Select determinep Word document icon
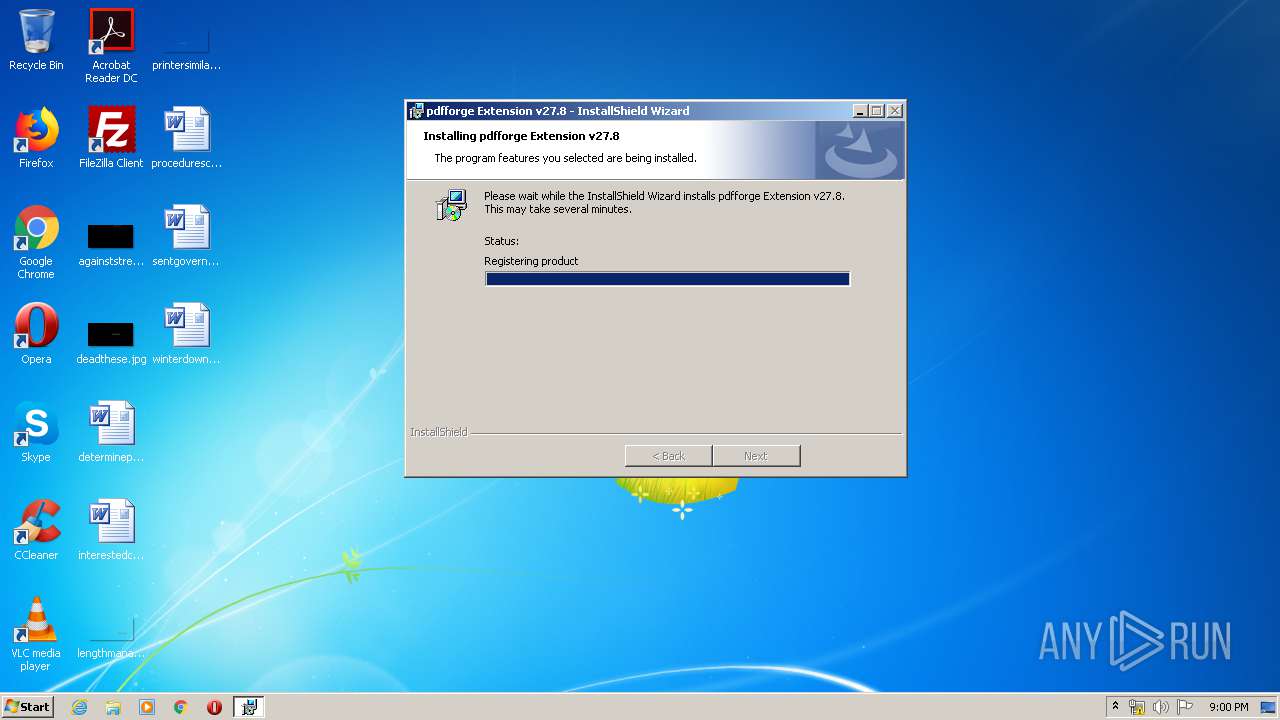 111,432
